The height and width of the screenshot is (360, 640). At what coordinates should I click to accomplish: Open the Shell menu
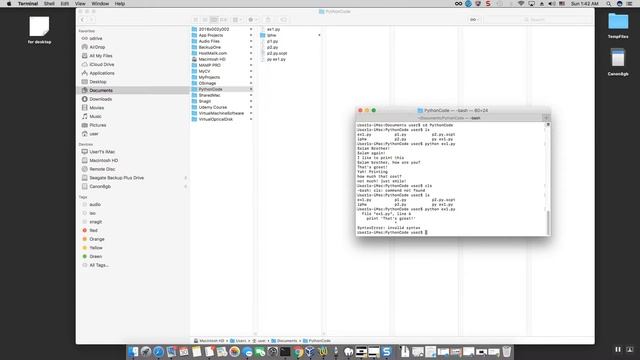click(x=49, y=4)
